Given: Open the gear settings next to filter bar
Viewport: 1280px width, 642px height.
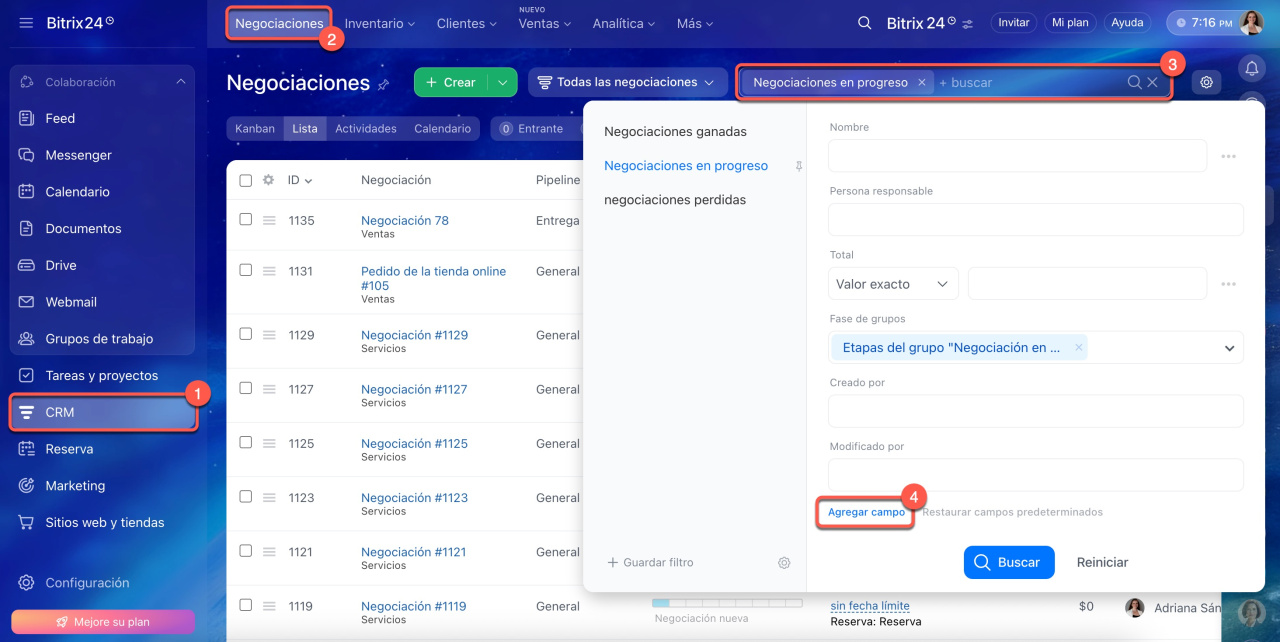Looking at the screenshot, I should (x=1206, y=82).
